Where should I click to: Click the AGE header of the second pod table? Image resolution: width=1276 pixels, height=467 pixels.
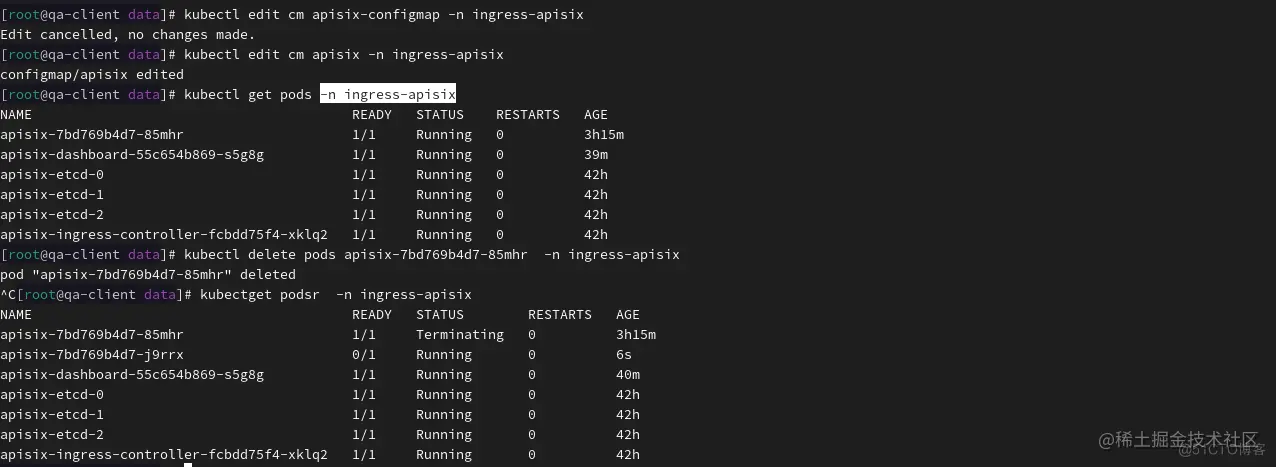click(x=628, y=315)
